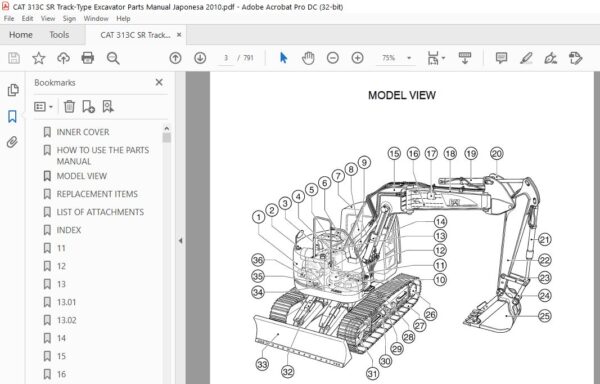This screenshot has width=600, height=384.
Task: Toggle the Bookmarks panel icon
Action: (12, 116)
